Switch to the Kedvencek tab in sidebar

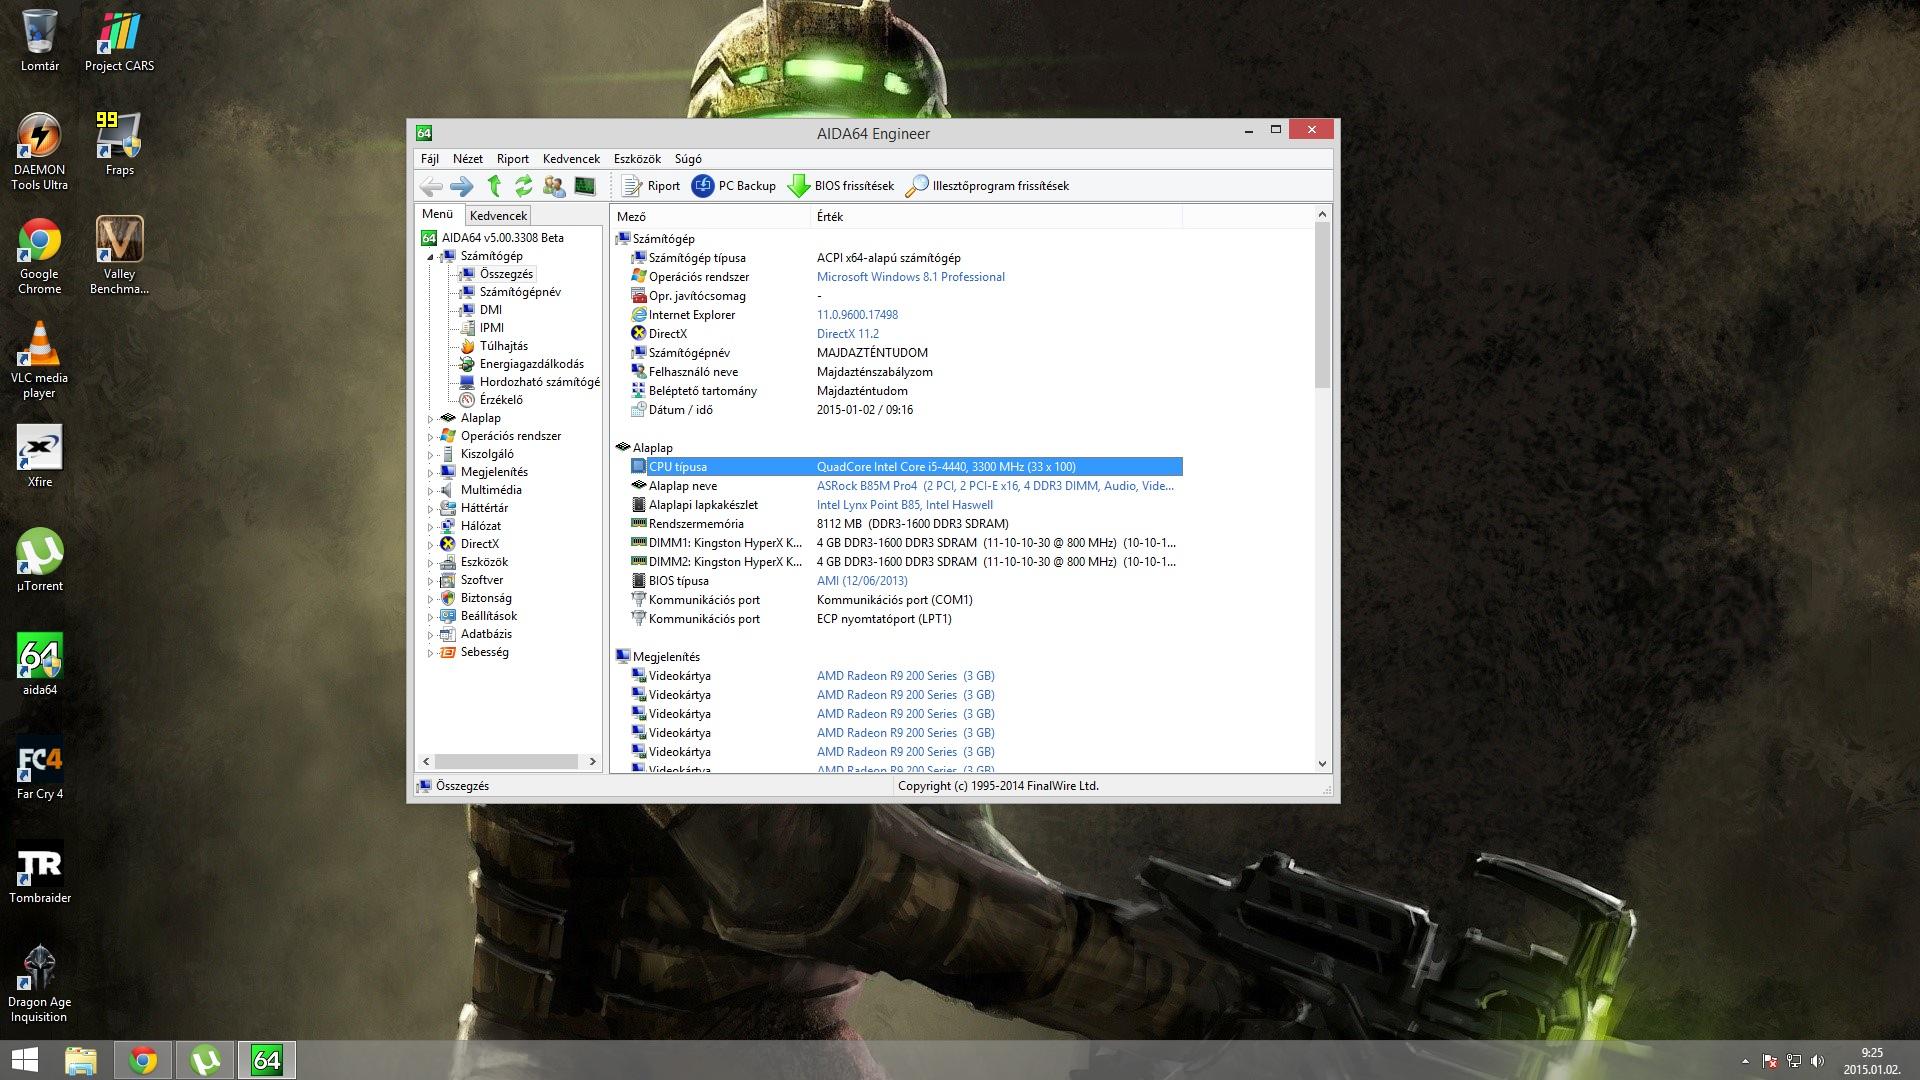click(498, 215)
